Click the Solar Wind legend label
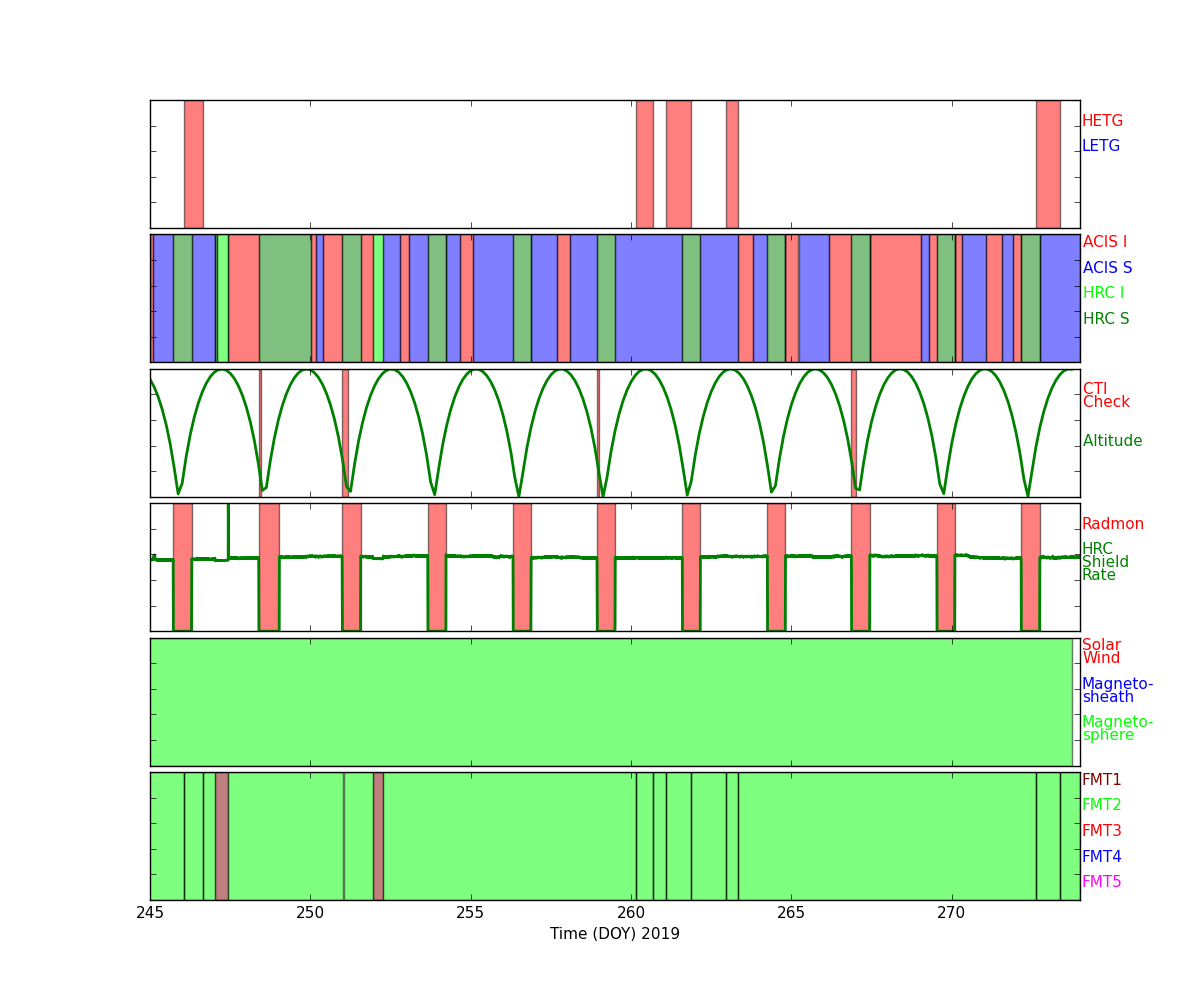This screenshot has width=1200, height=1000. pyautogui.click(x=1101, y=652)
